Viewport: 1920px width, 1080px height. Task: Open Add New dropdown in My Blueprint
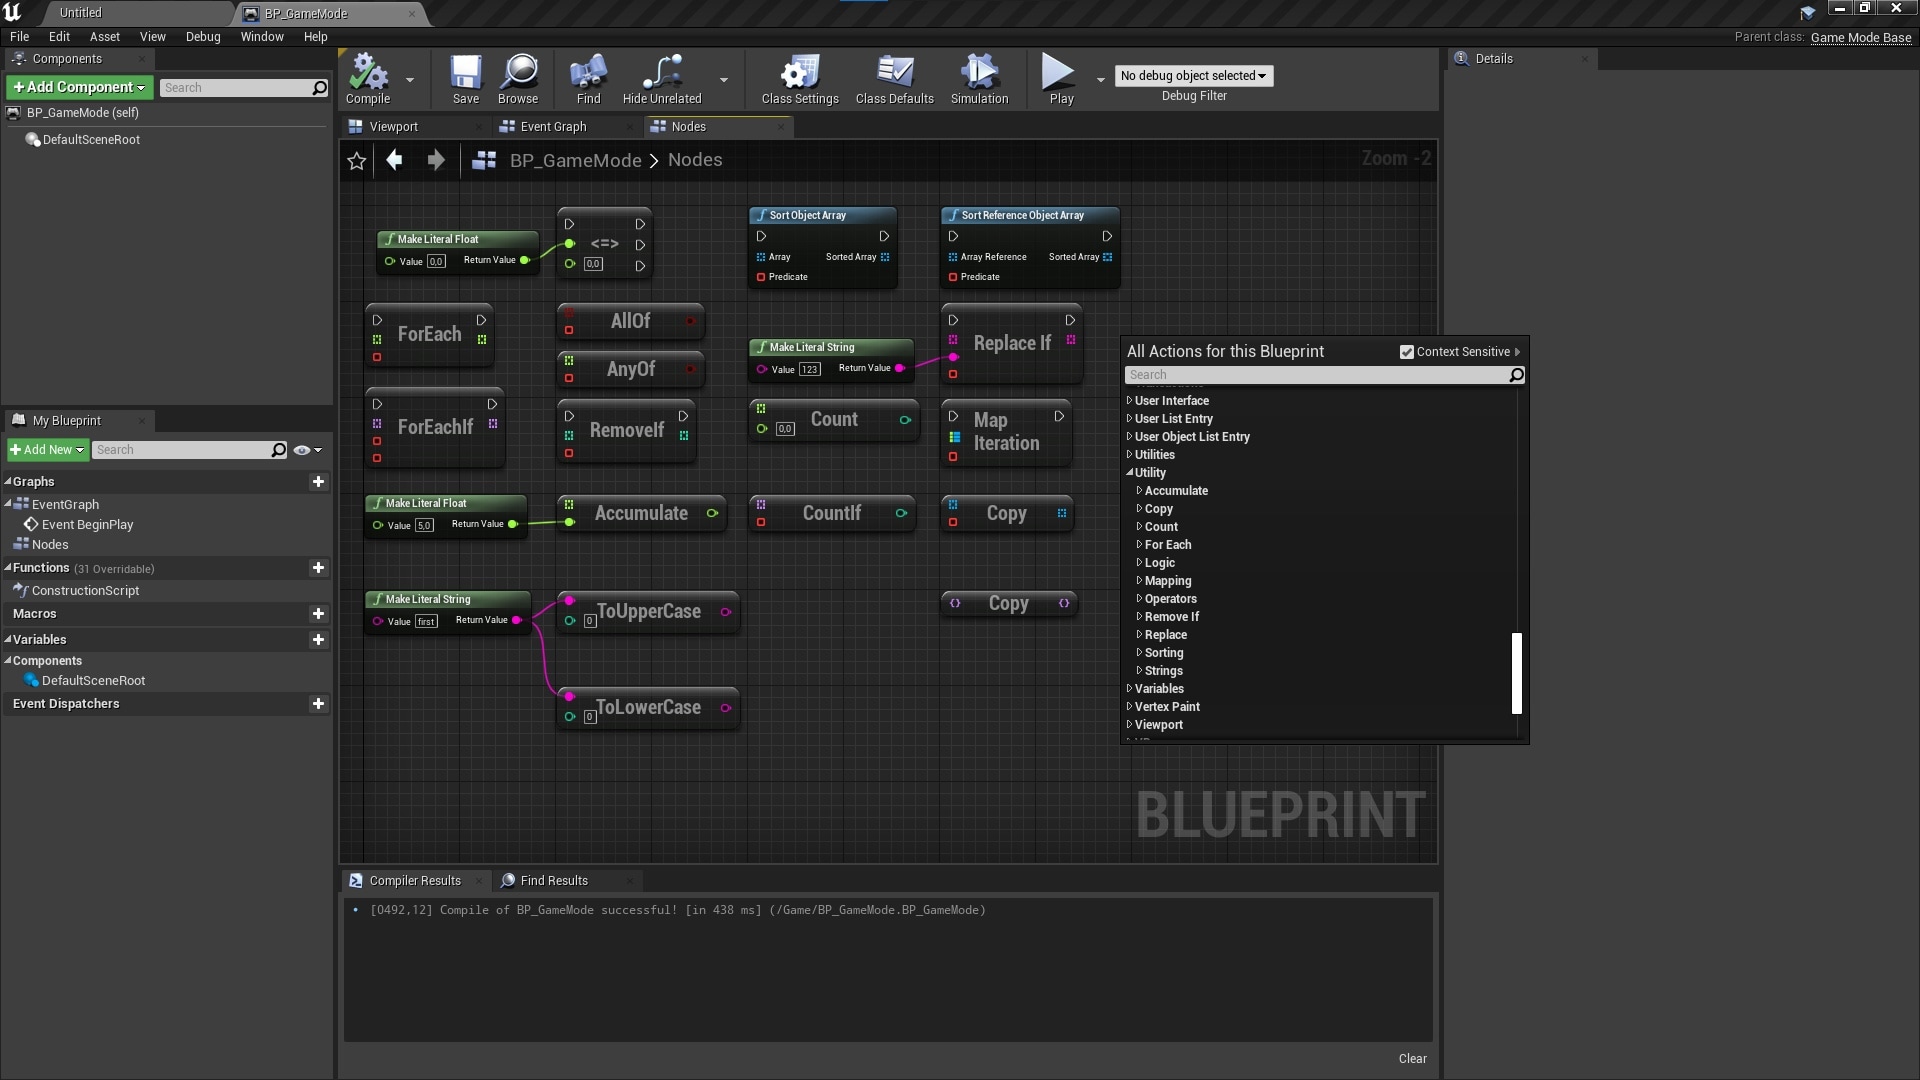(47, 450)
